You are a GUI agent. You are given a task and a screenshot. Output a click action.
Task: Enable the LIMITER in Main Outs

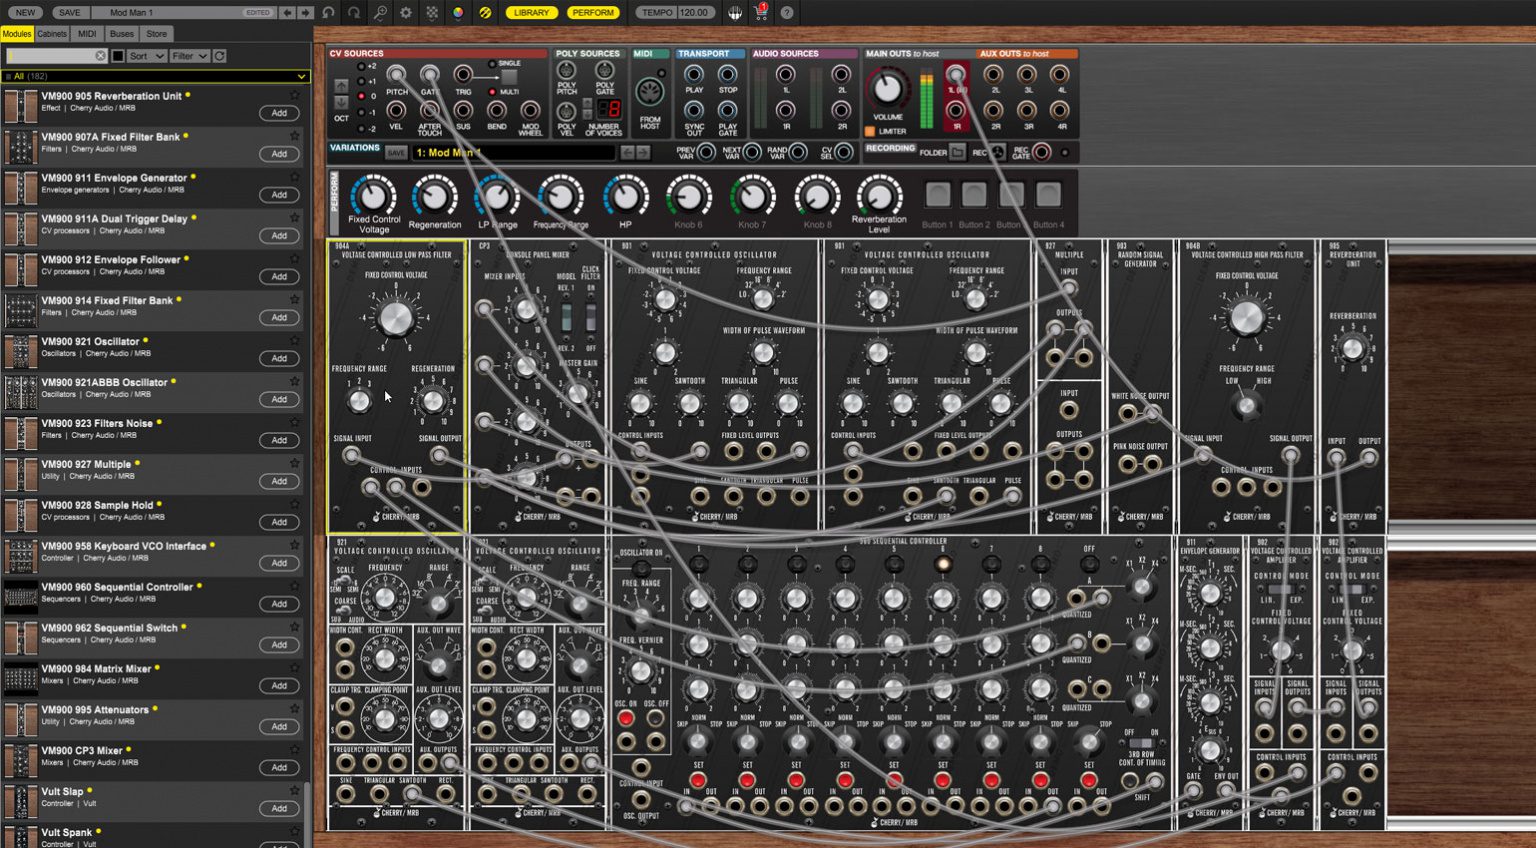(x=869, y=130)
